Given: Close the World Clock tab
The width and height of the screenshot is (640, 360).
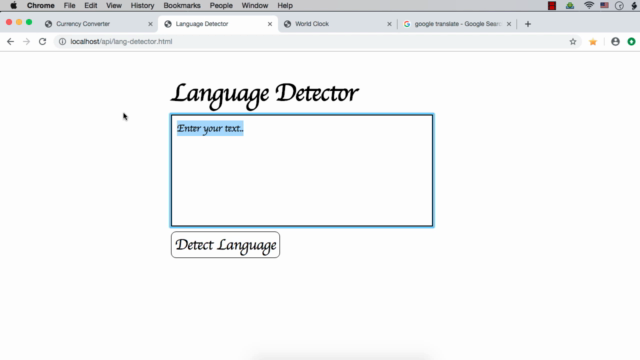Looking at the screenshot, I should pyautogui.click(x=389, y=24).
